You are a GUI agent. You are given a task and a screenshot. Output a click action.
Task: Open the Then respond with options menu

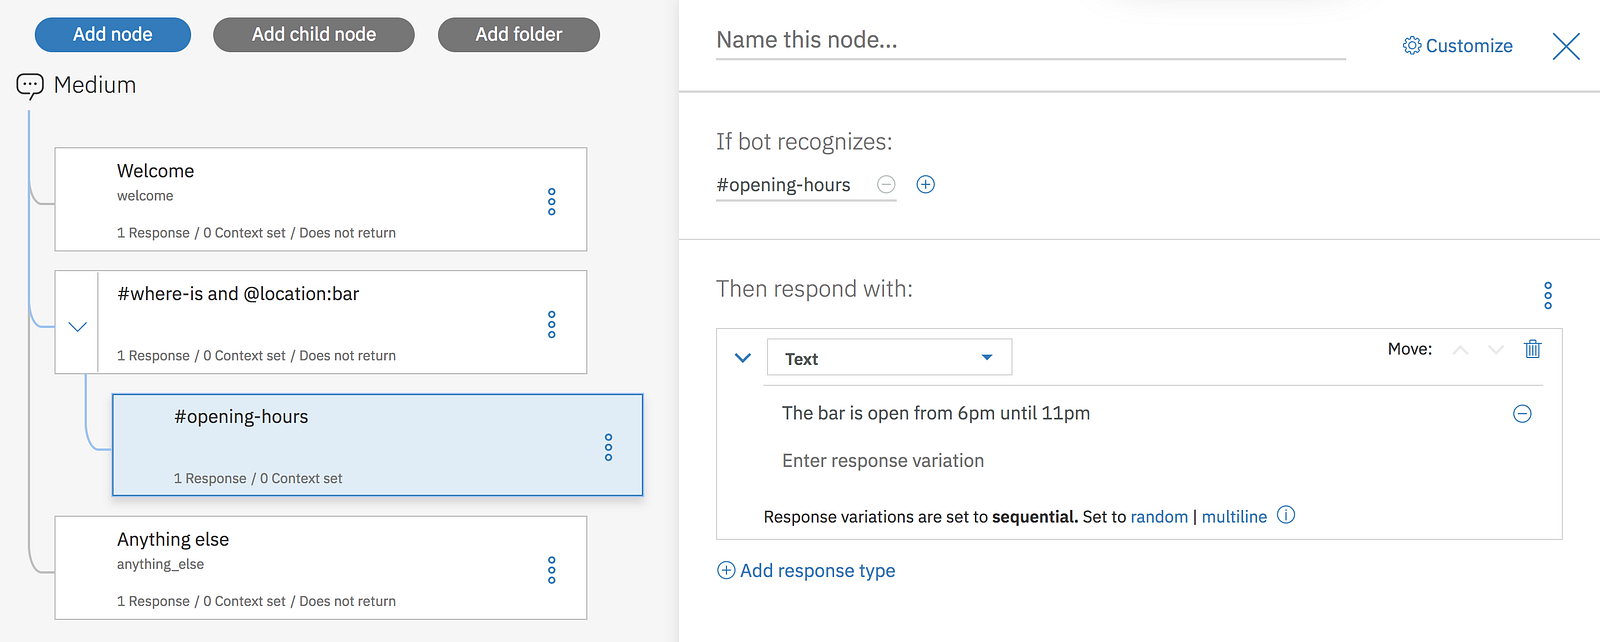point(1548,295)
